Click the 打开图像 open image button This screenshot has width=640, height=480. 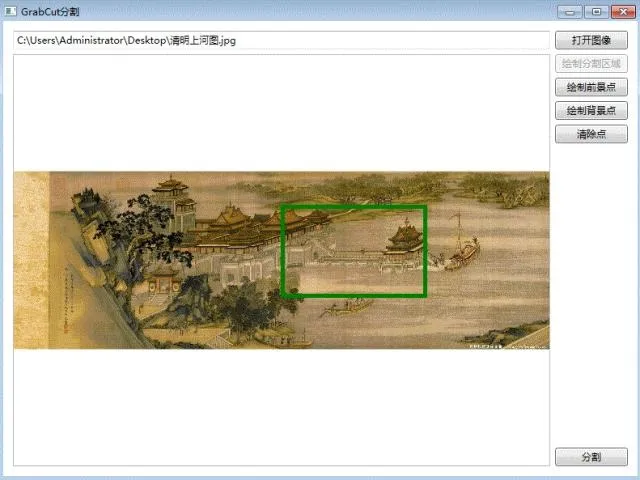pyautogui.click(x=591, y=40)
